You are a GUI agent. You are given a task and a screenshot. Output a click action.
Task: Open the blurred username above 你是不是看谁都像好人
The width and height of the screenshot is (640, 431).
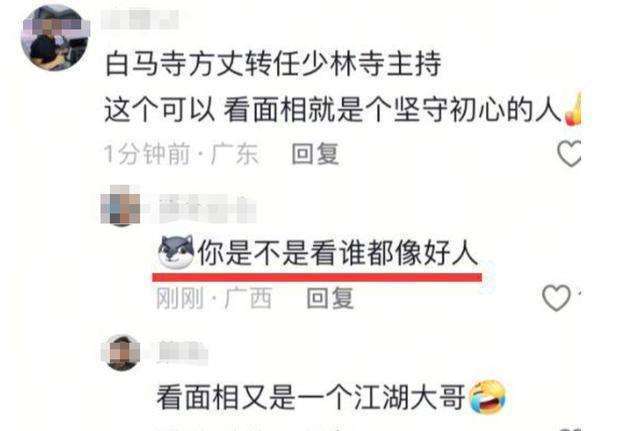[207, 209]
